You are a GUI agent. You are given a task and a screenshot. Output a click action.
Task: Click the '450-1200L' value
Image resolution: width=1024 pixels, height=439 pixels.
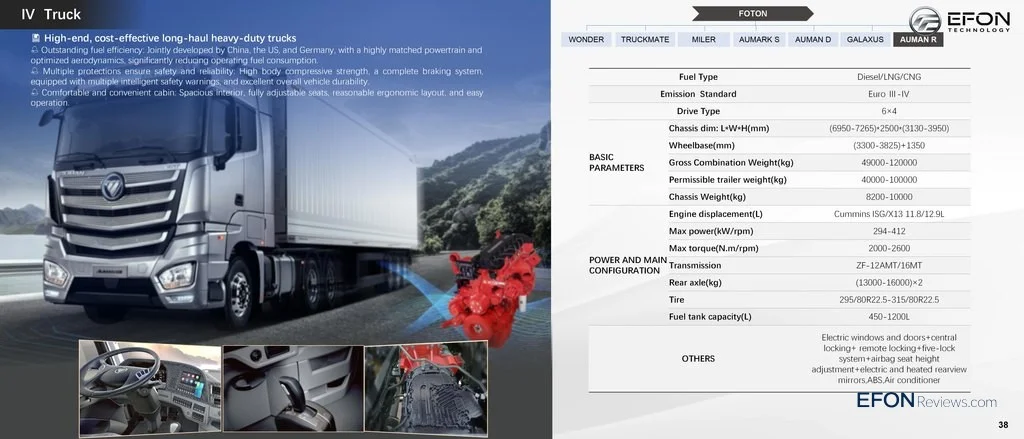(889, 317)
